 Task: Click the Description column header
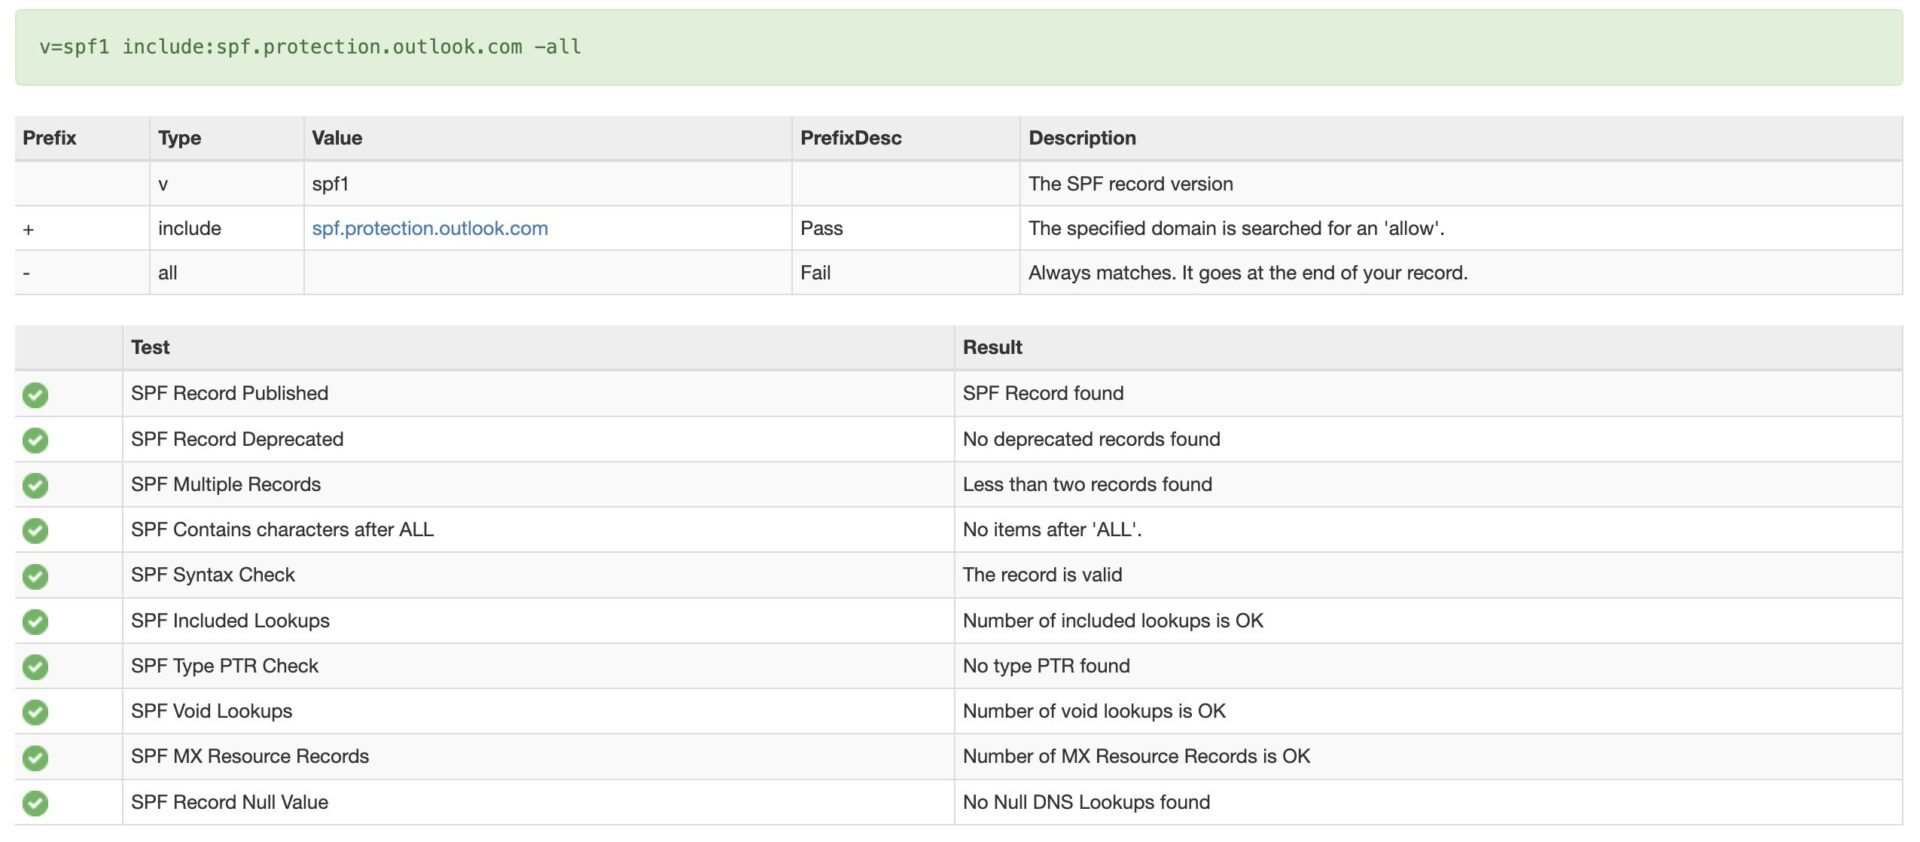coord(1081,138)
